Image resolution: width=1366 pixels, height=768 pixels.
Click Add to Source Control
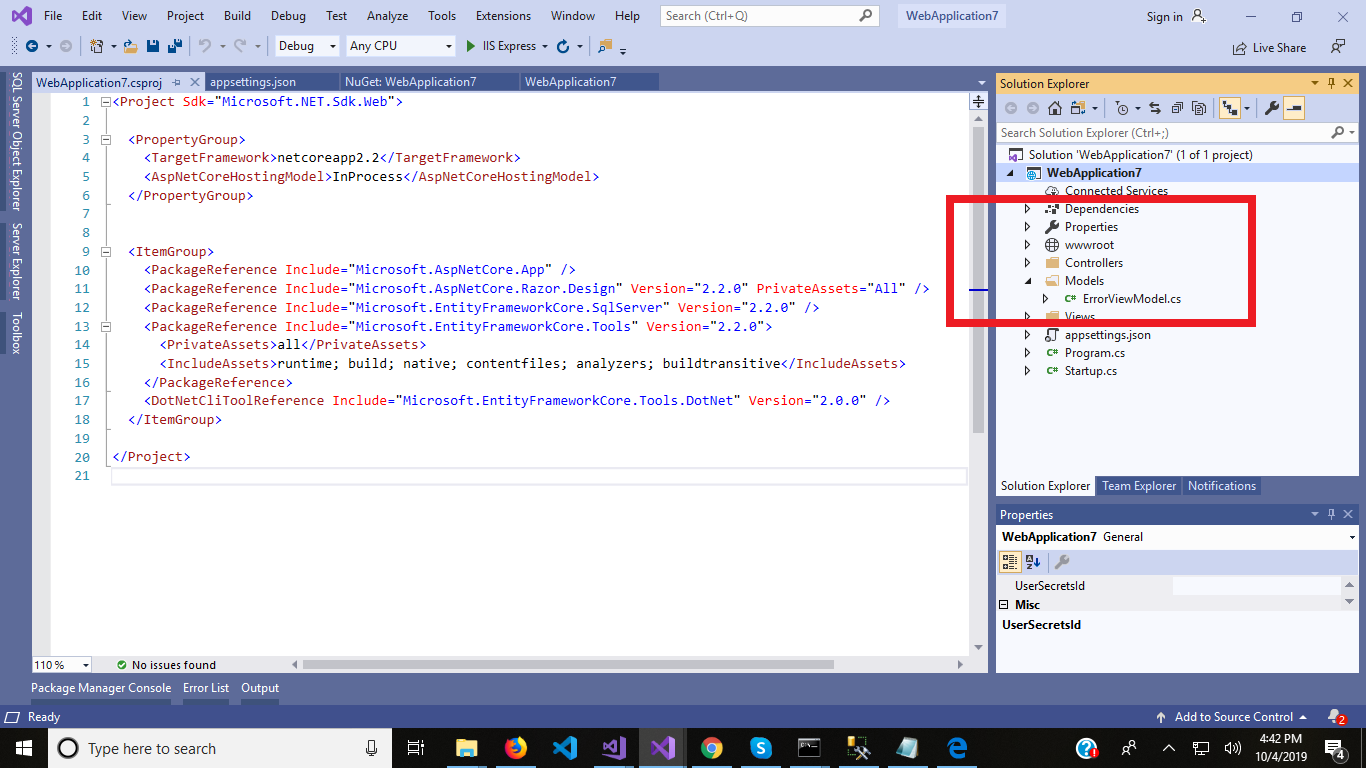[1234, 717]
